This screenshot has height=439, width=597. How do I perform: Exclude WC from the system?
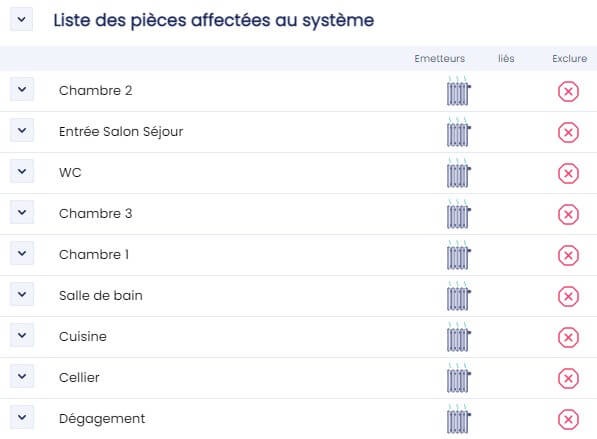tap(568, 174)
